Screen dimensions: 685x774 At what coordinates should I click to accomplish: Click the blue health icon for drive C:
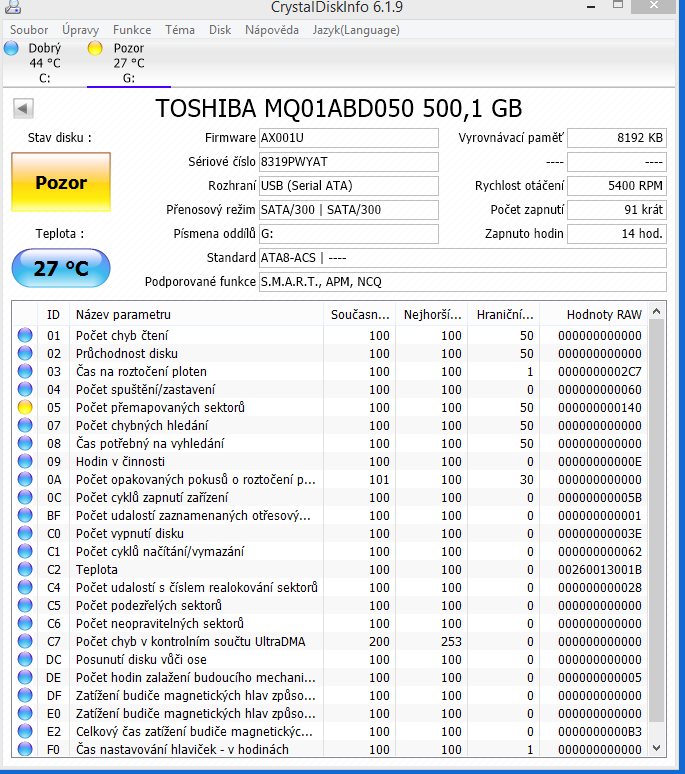click(11, 48)
